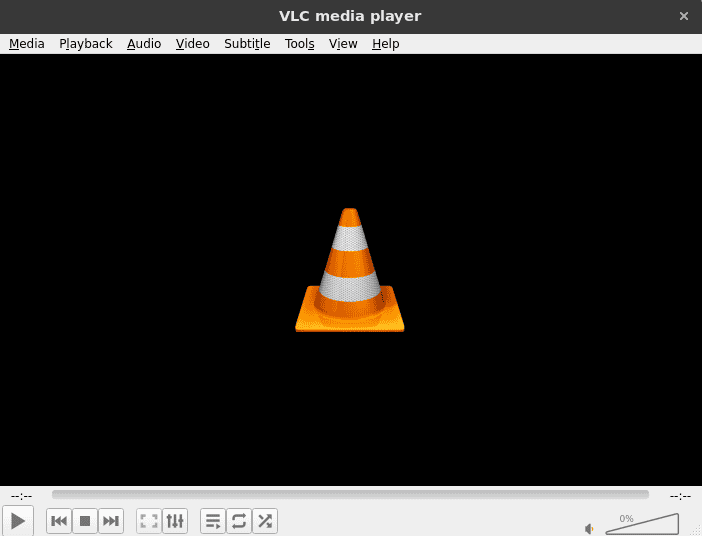Set volume on the triangle slider
The height and width of the screenshot is (536, 702).
pyautogui.click(x=642, y=524)
